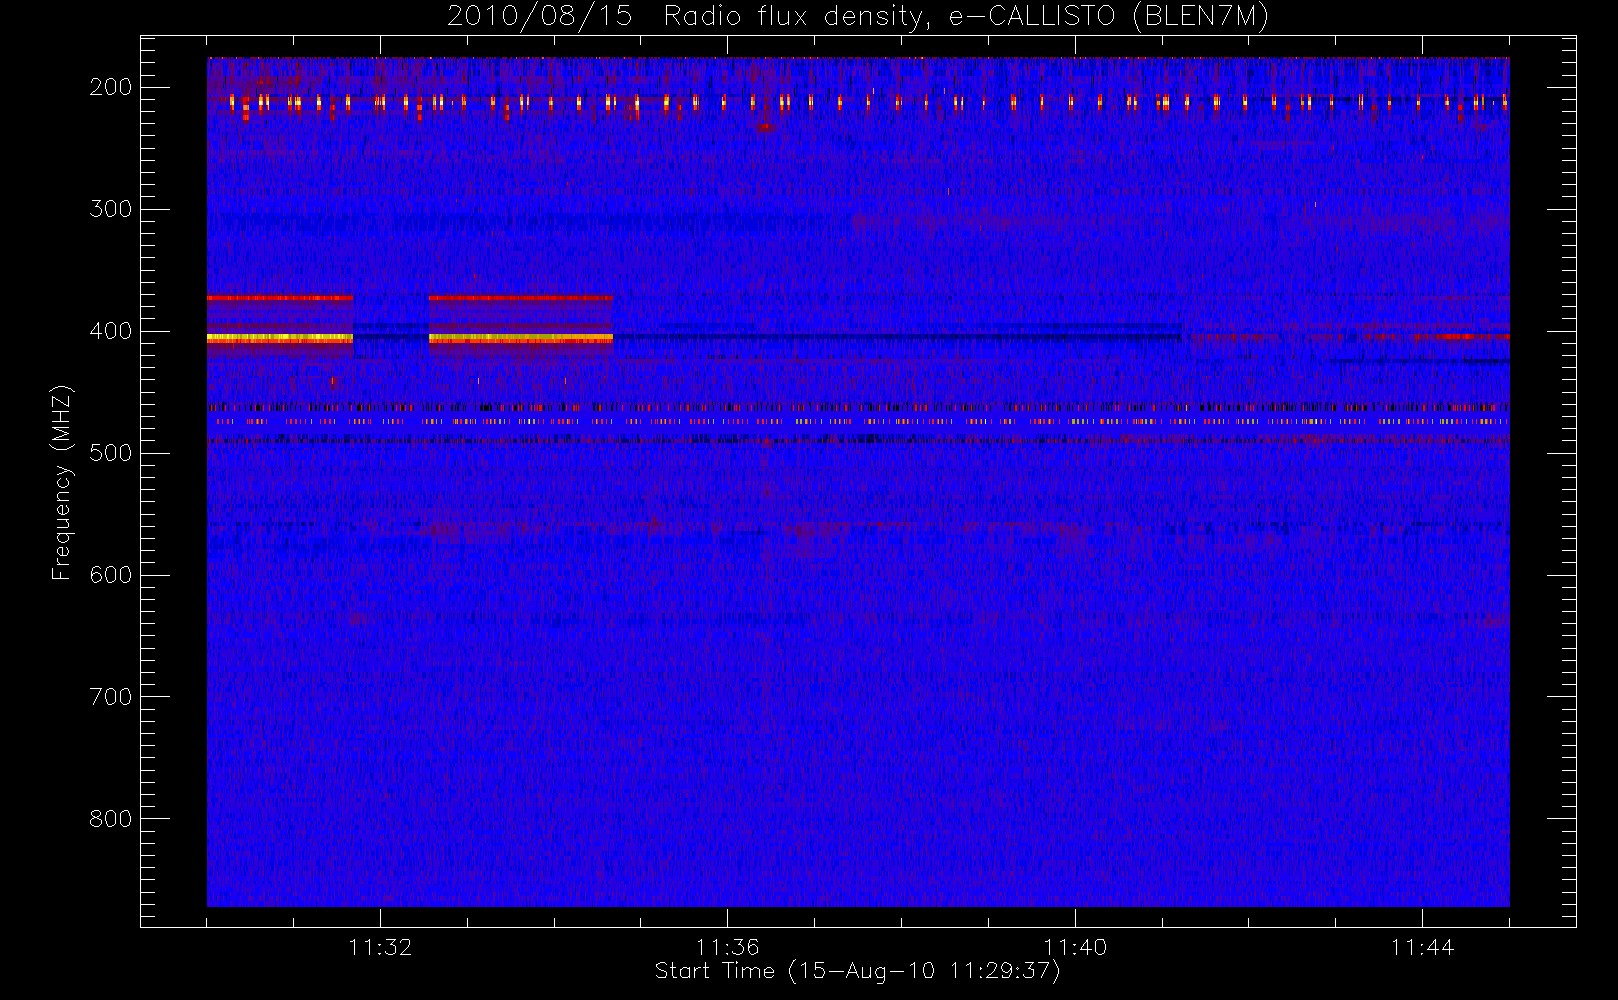
Task: Click the 200 frequency tick label
Action: (110, 87)
